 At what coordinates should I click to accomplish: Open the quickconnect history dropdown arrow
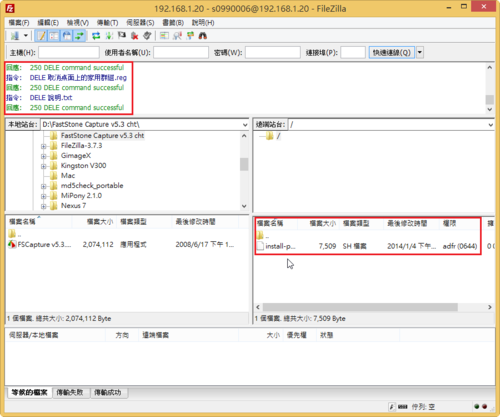420,52
